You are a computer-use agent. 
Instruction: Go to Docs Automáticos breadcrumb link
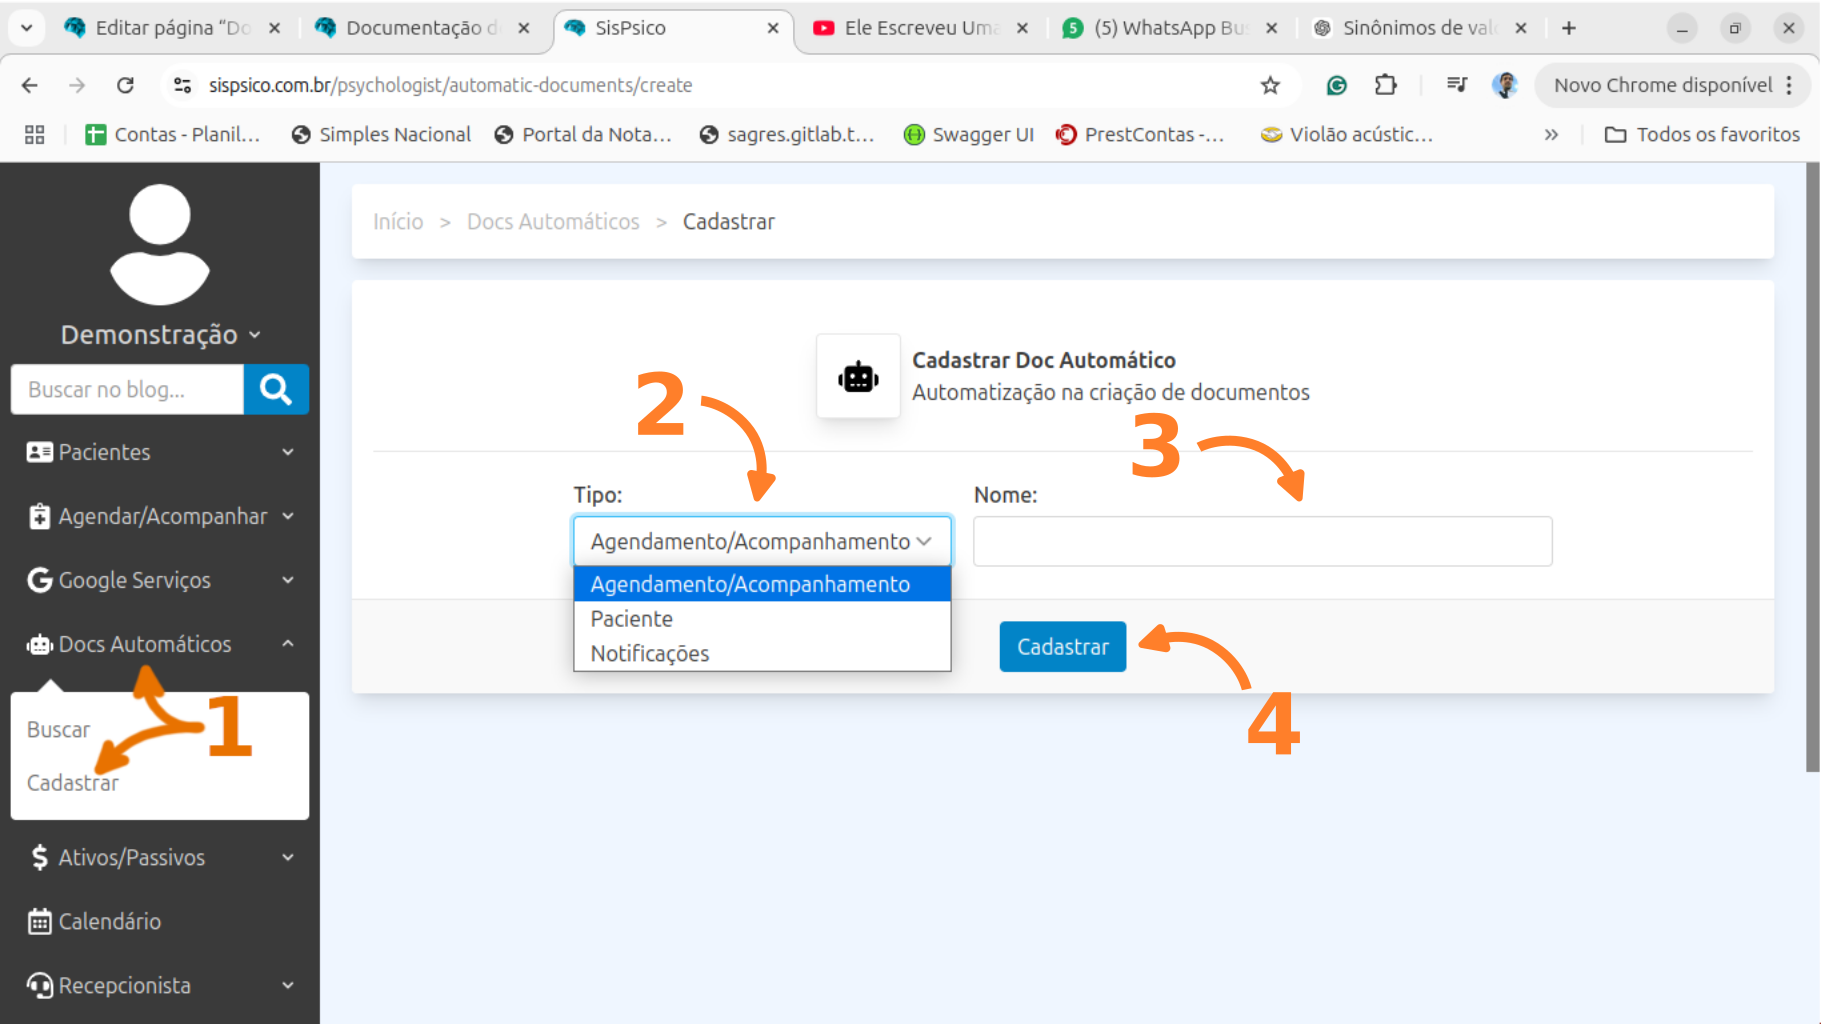(553, 222)
